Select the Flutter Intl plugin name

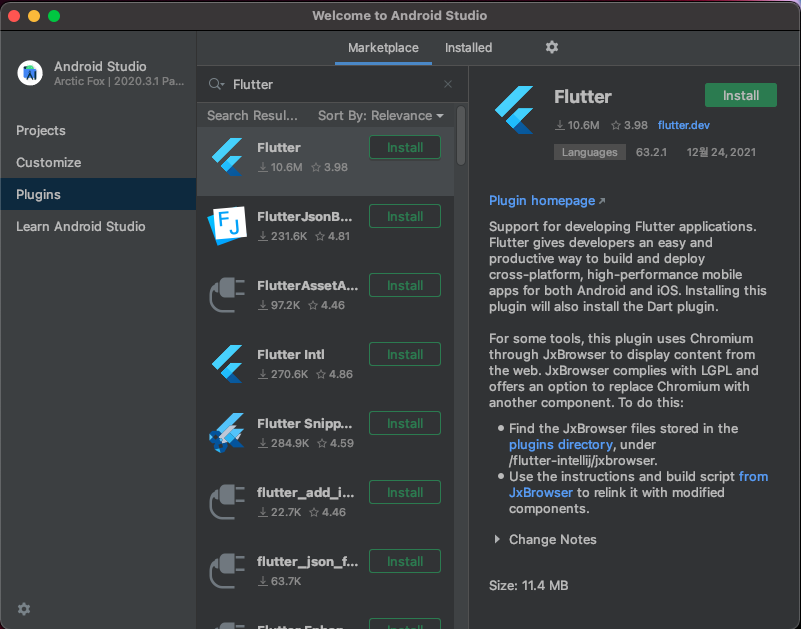(x=291, y=355)
